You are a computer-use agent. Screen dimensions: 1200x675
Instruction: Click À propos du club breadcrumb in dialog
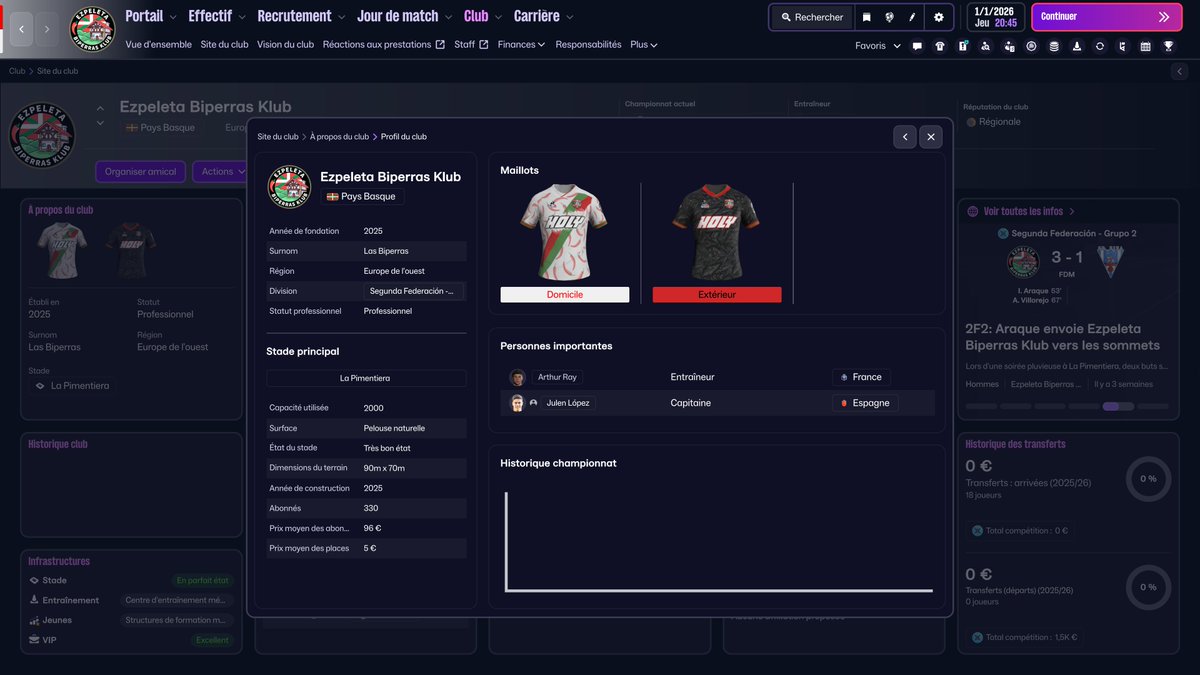[x=339, y=137]
